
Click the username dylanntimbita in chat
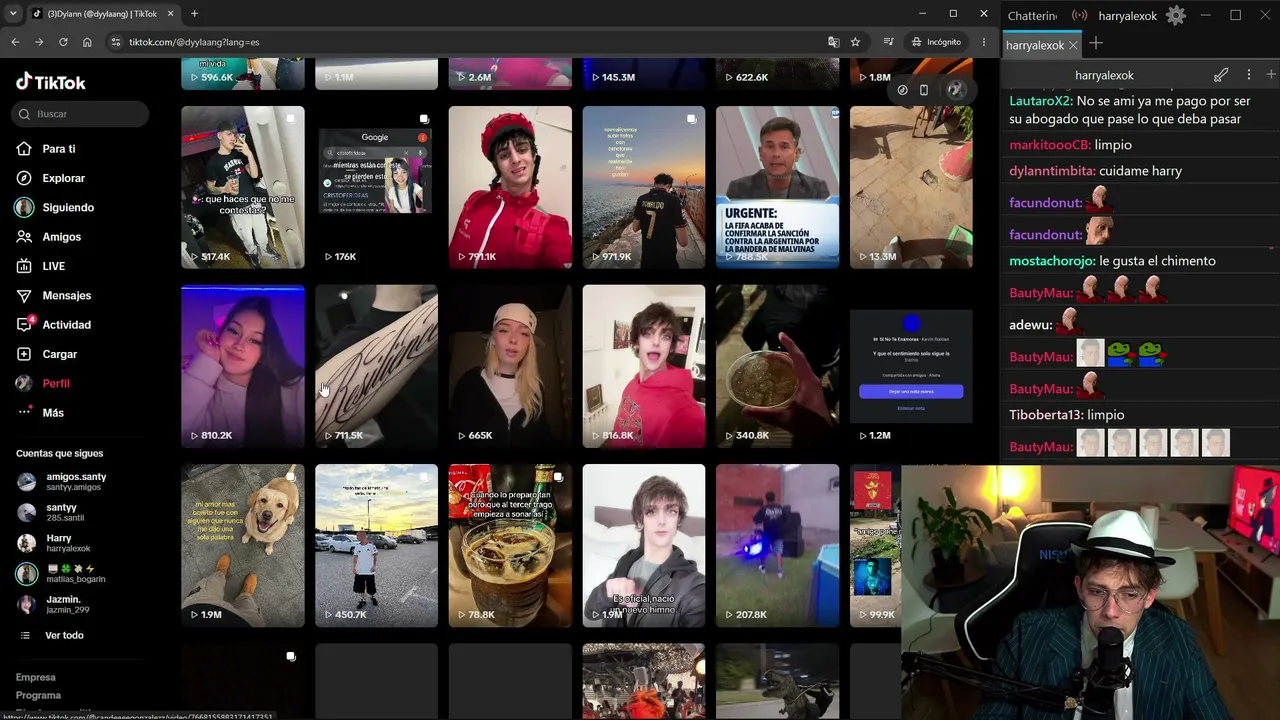pyautogui.click(x=1052, y=171)
